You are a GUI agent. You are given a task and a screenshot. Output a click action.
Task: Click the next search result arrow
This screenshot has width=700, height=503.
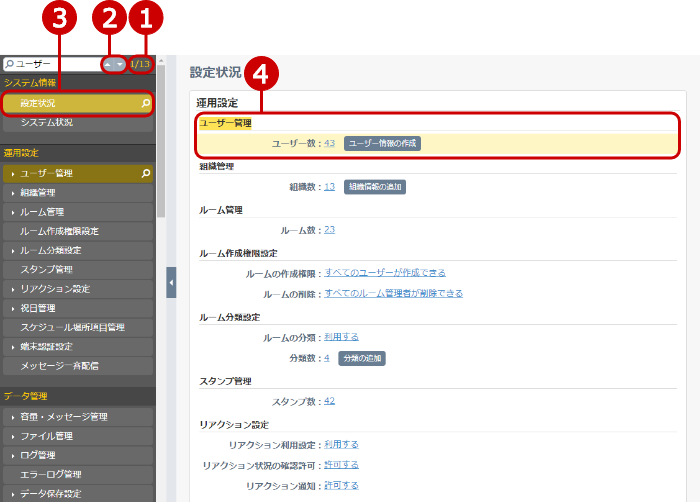120,64
